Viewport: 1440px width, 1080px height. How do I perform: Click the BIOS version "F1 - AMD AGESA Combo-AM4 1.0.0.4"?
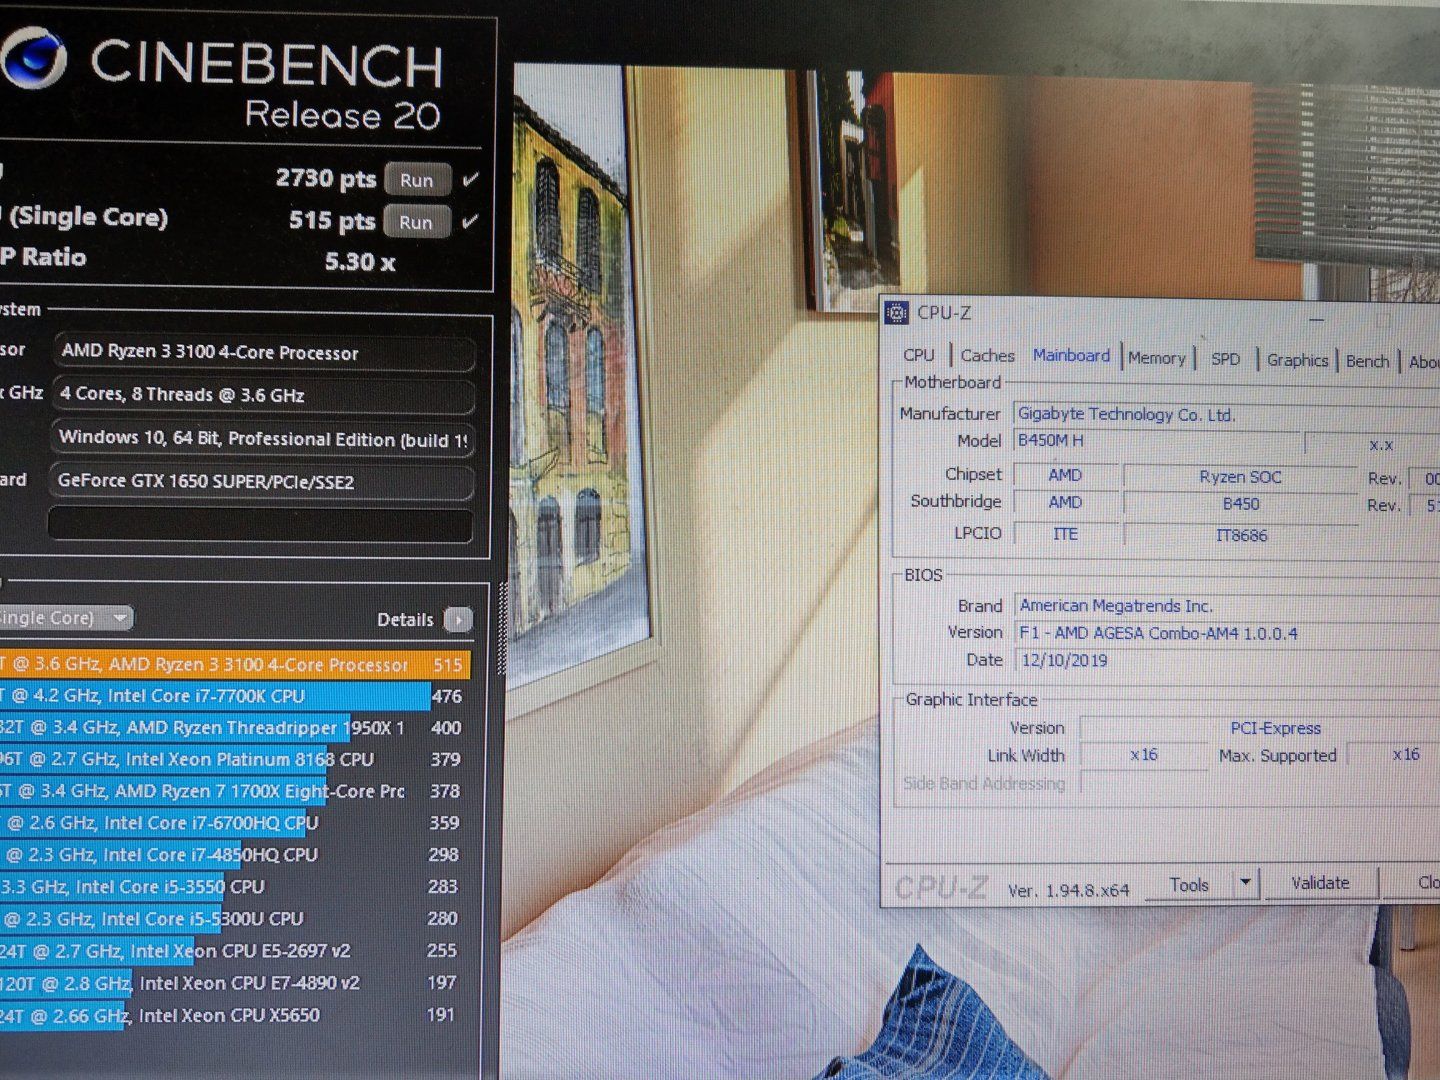tap(1158, 633)
